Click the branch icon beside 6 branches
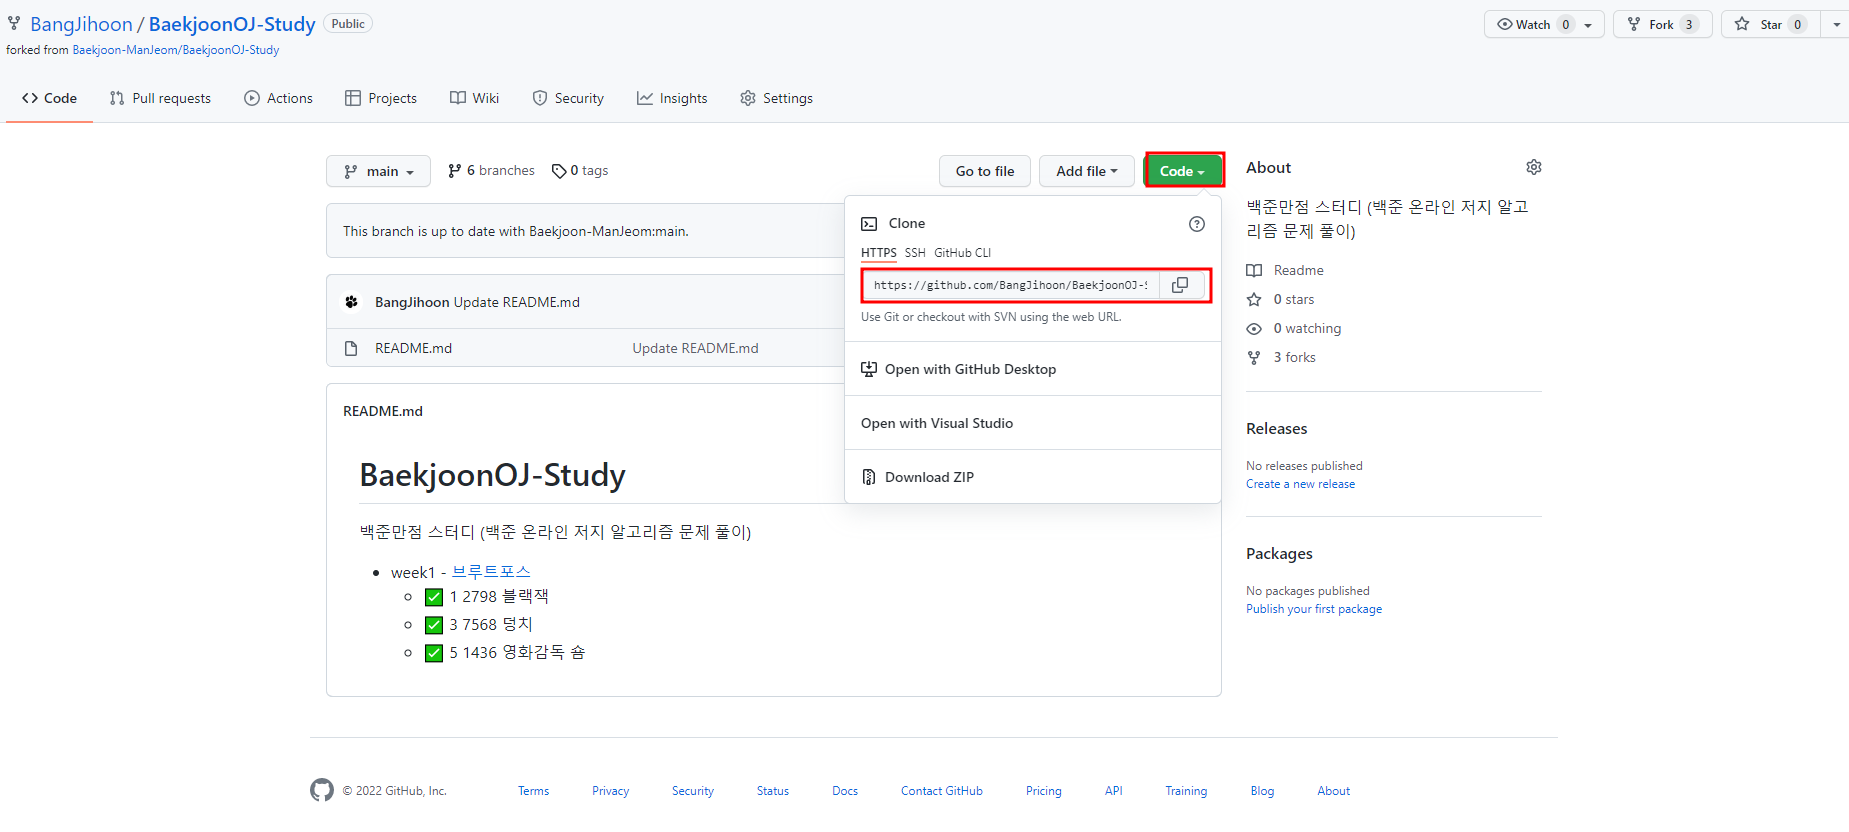1849x832 pixels. [x=455, y=171]
